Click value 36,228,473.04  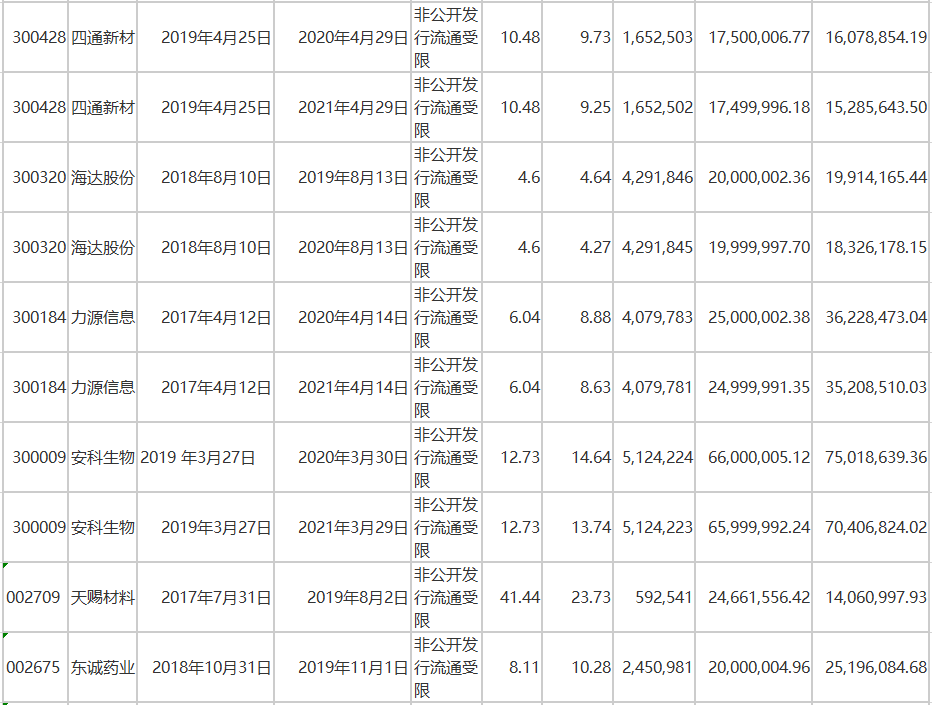pyautogui.click(x=871, y=317)
